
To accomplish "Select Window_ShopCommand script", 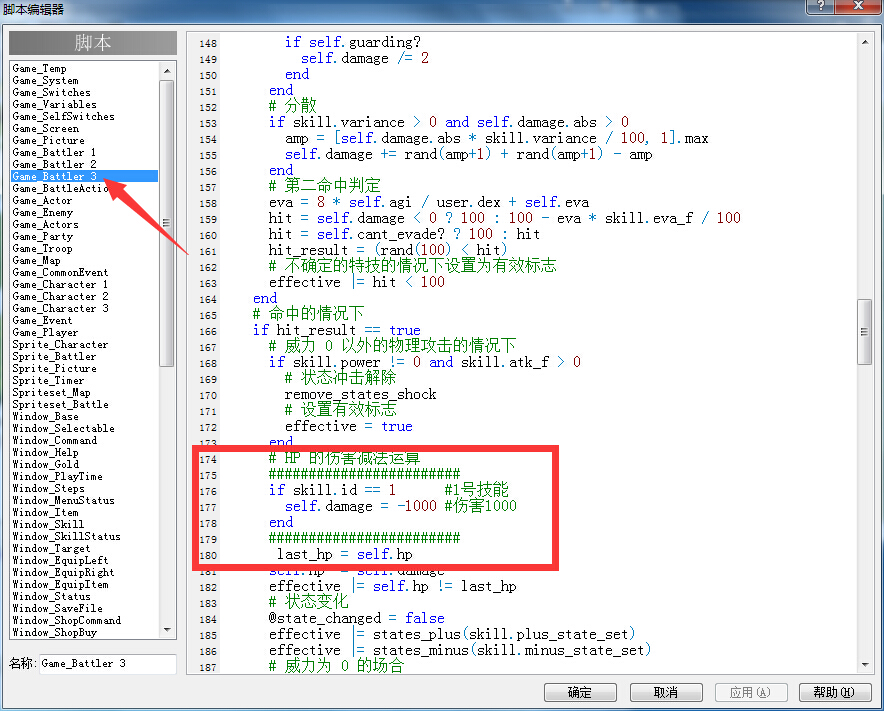I will [67, 620].
